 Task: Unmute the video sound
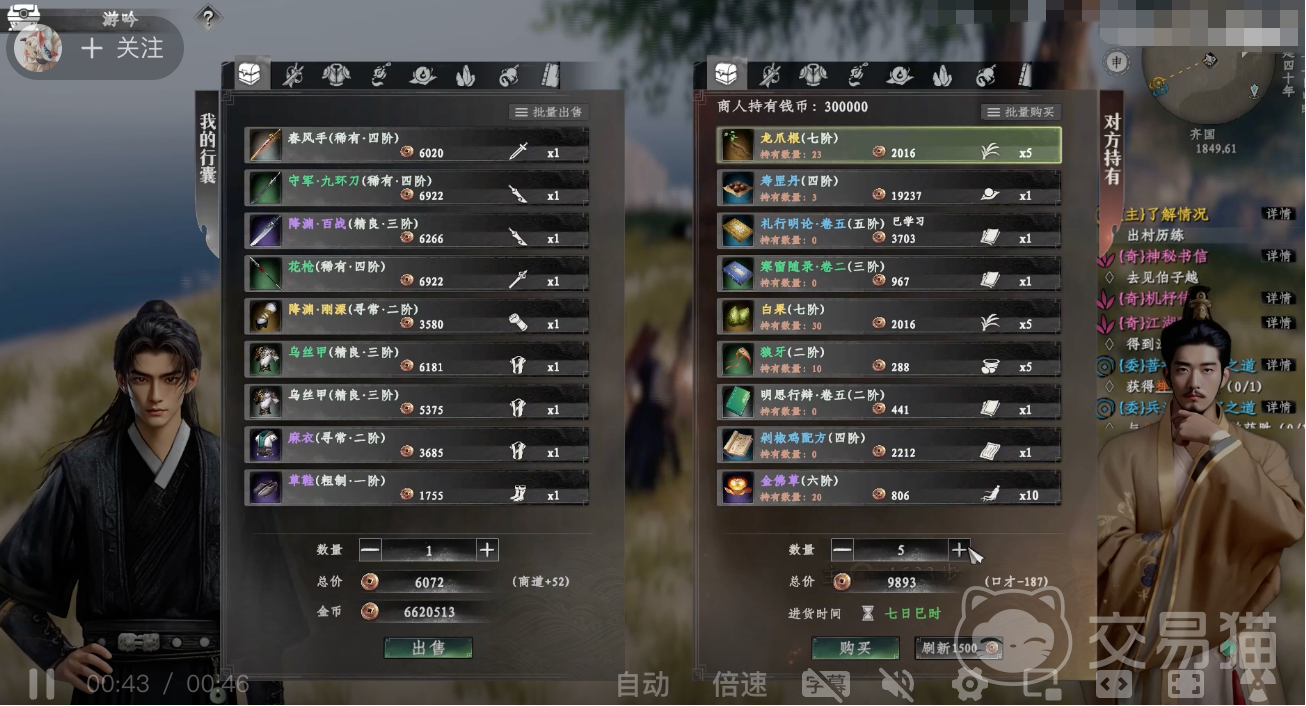pyautogui.click(x=897, y=684)
